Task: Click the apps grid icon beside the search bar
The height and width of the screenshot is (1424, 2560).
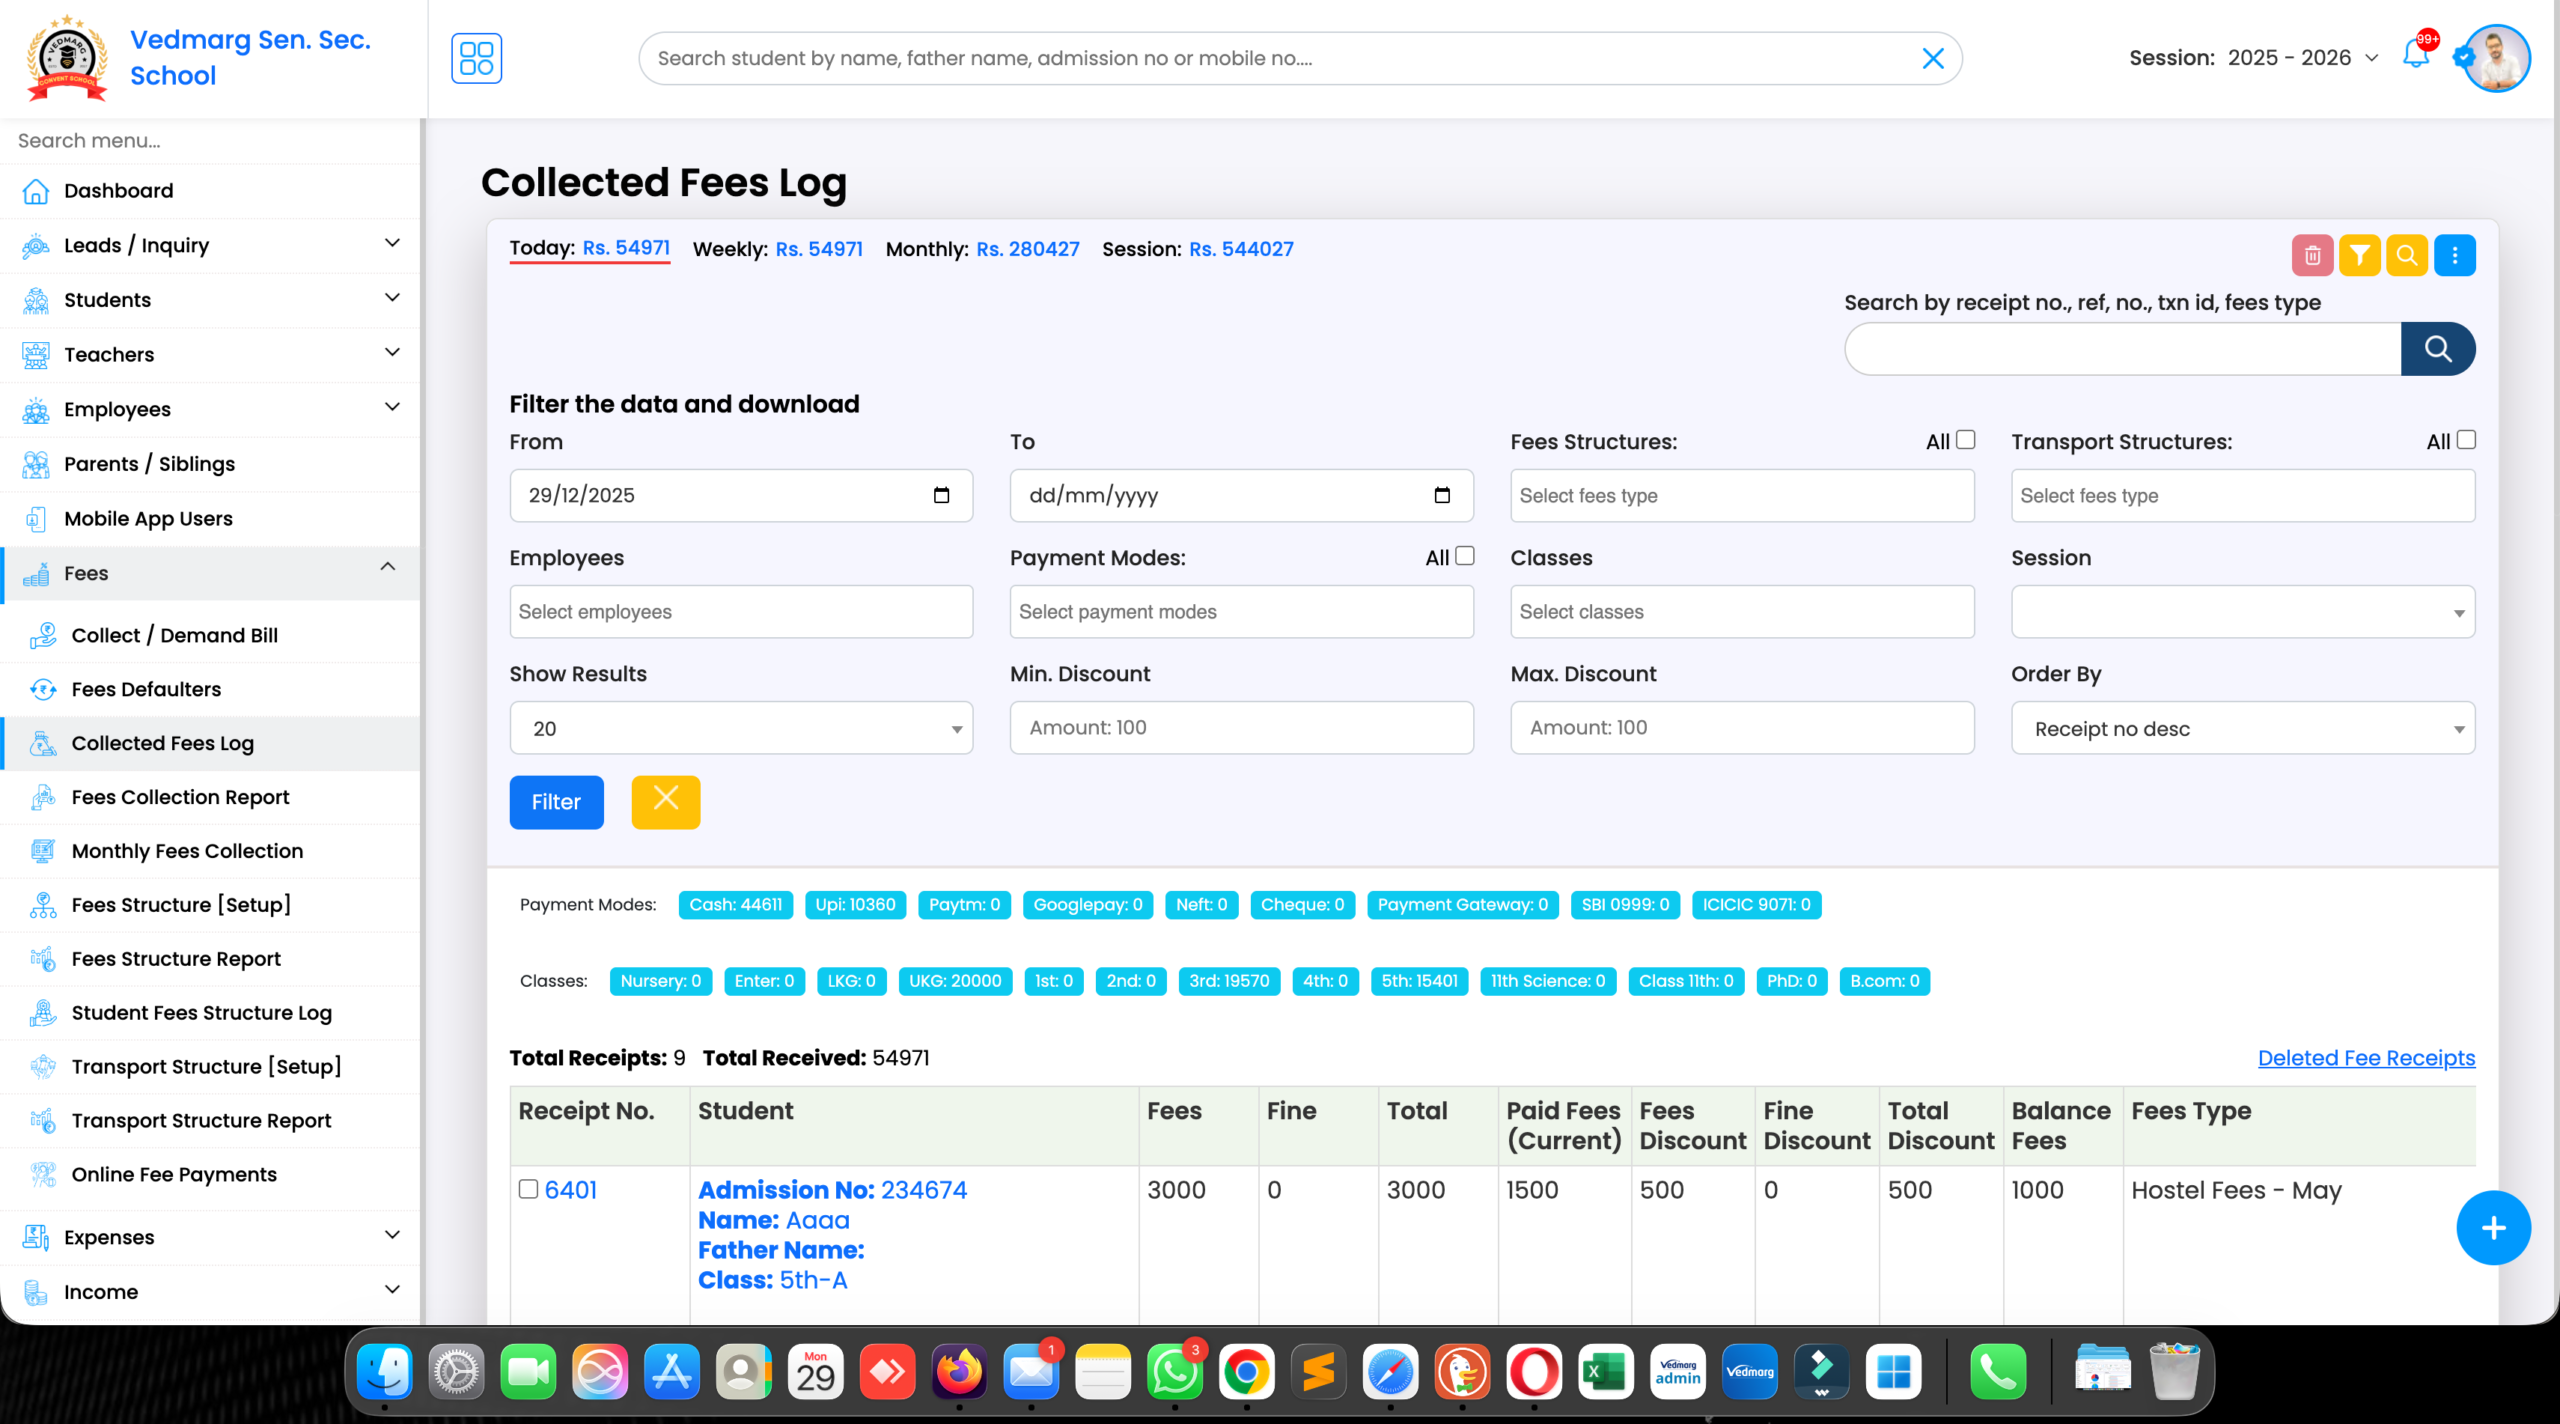Action: point(477,57)
